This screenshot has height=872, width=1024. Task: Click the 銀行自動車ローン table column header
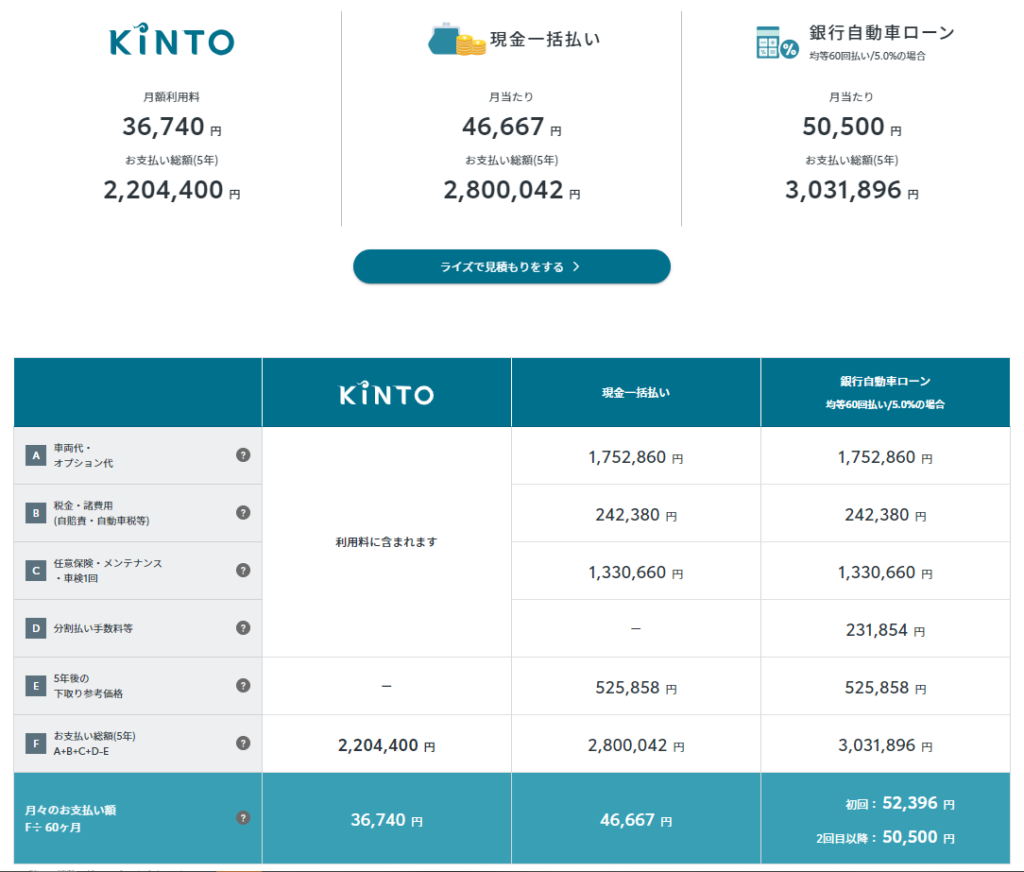(x=885, y=393)
